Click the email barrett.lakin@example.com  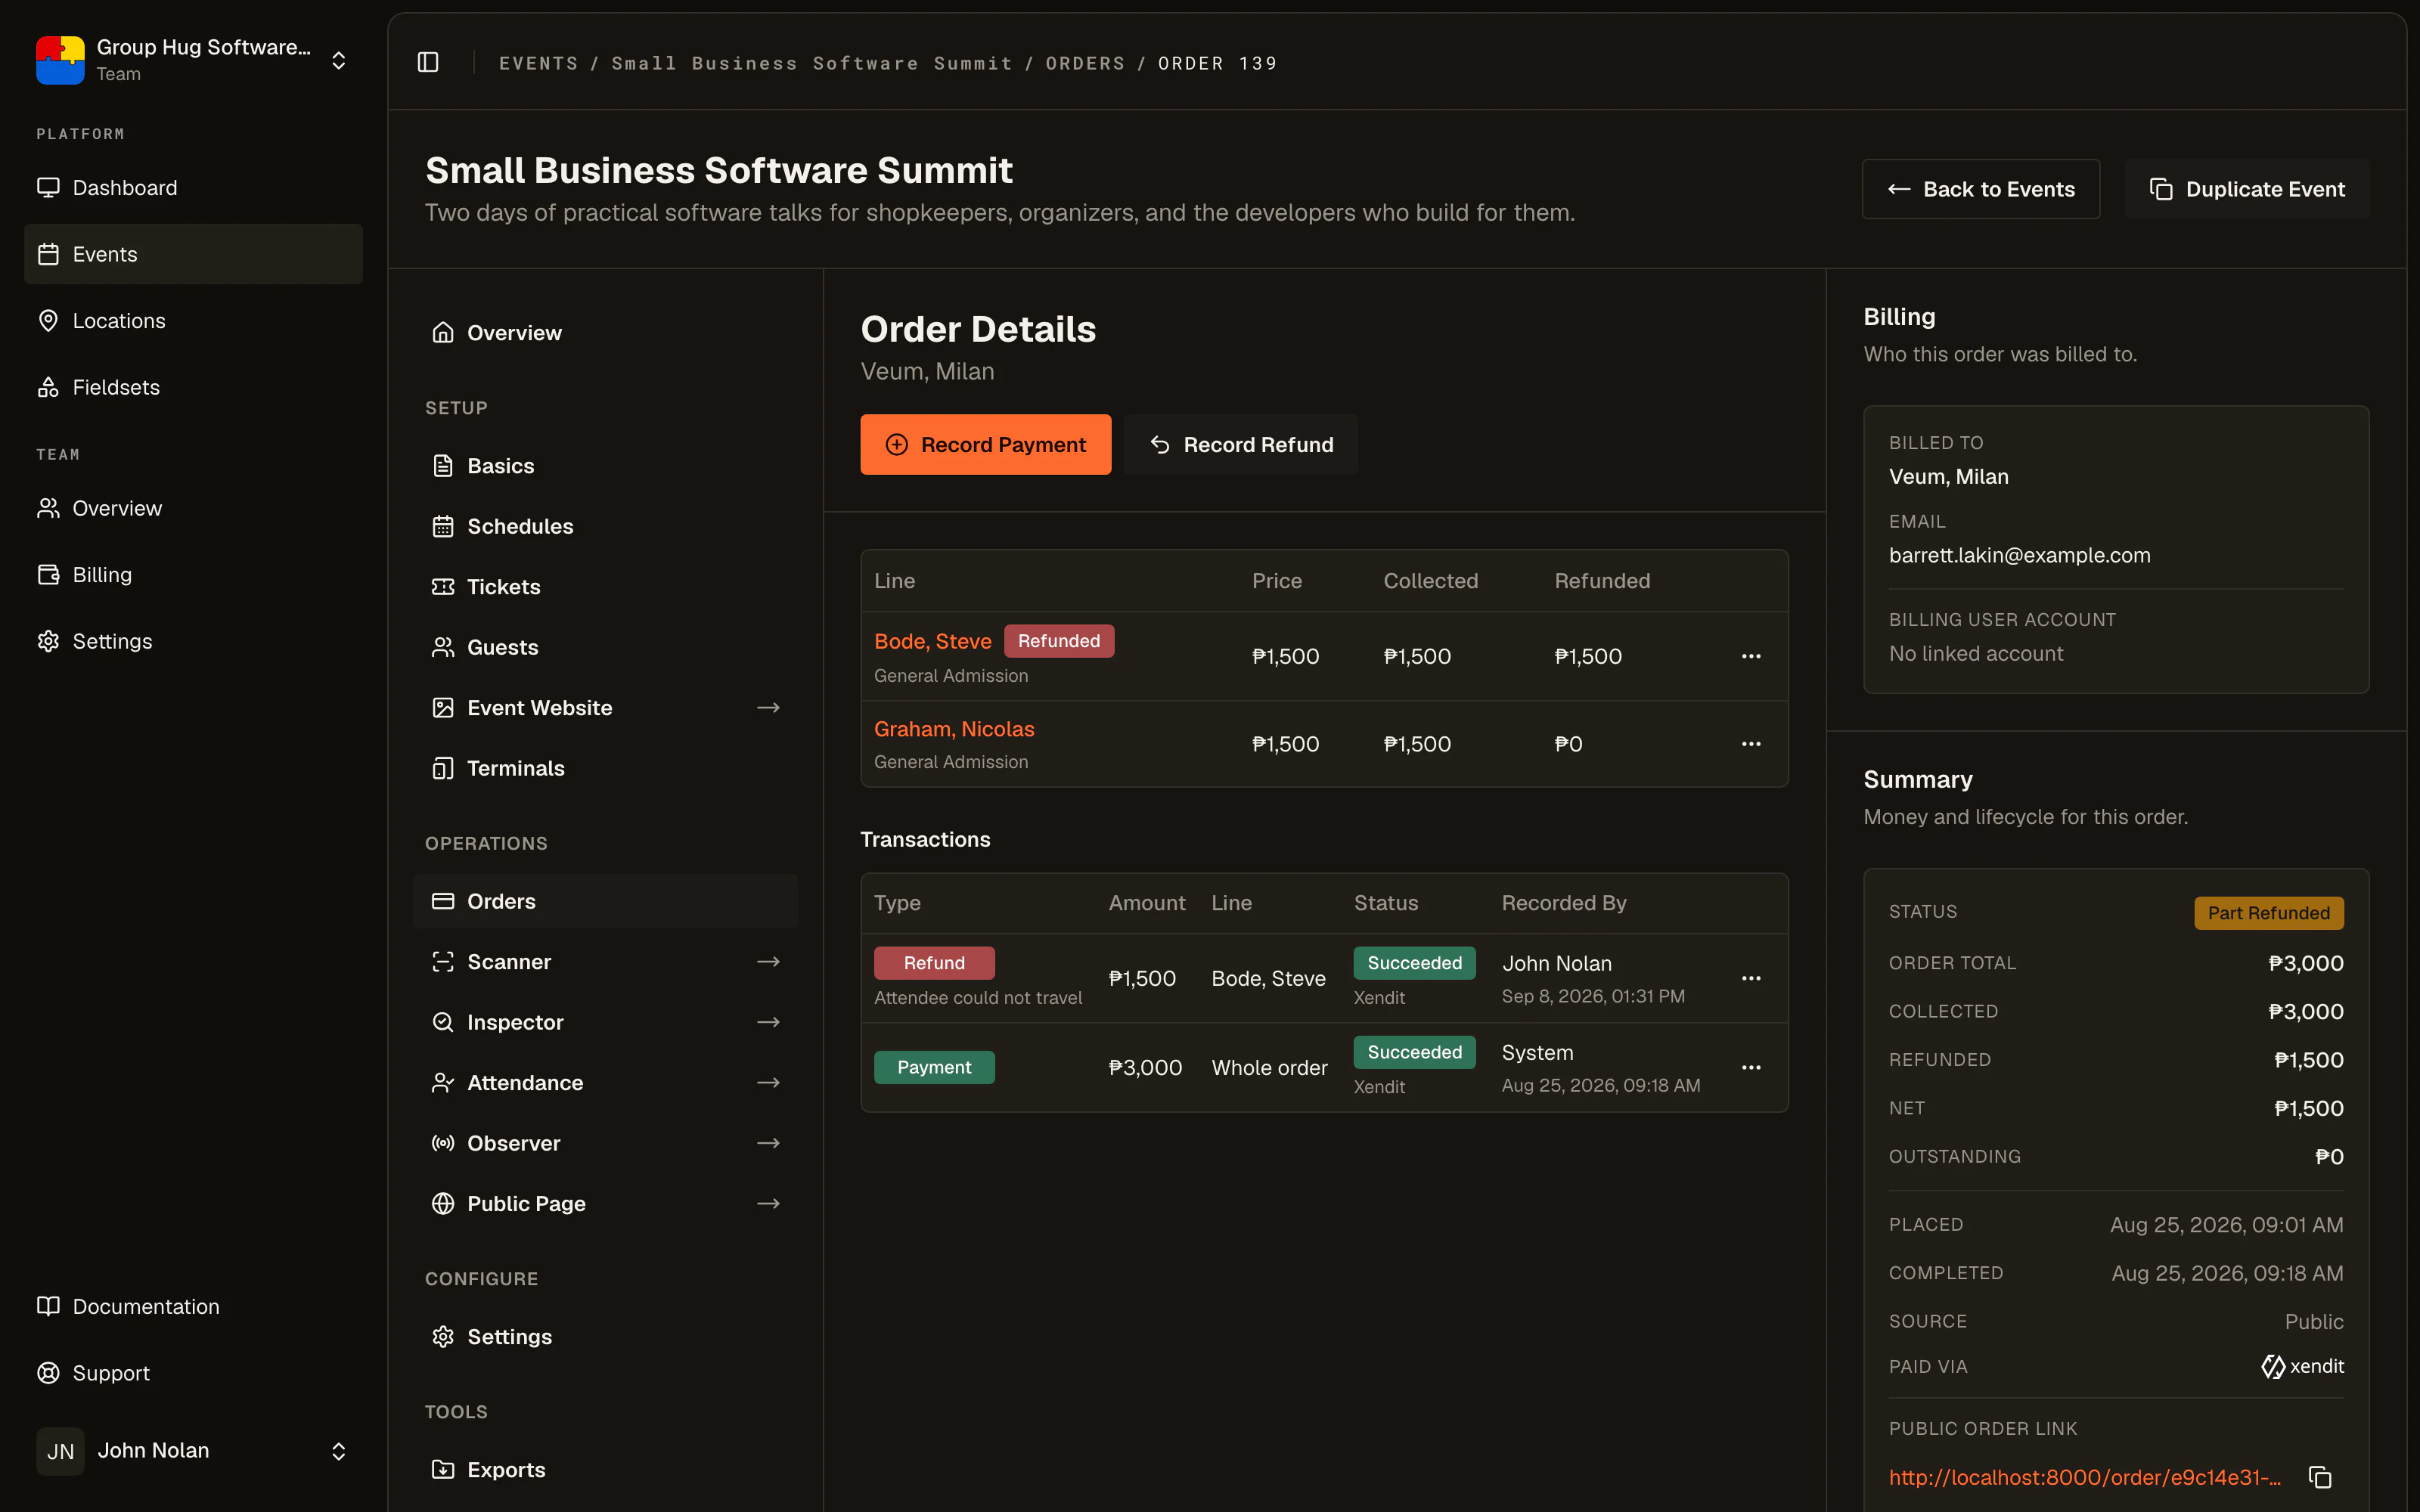click(2019, 555)
